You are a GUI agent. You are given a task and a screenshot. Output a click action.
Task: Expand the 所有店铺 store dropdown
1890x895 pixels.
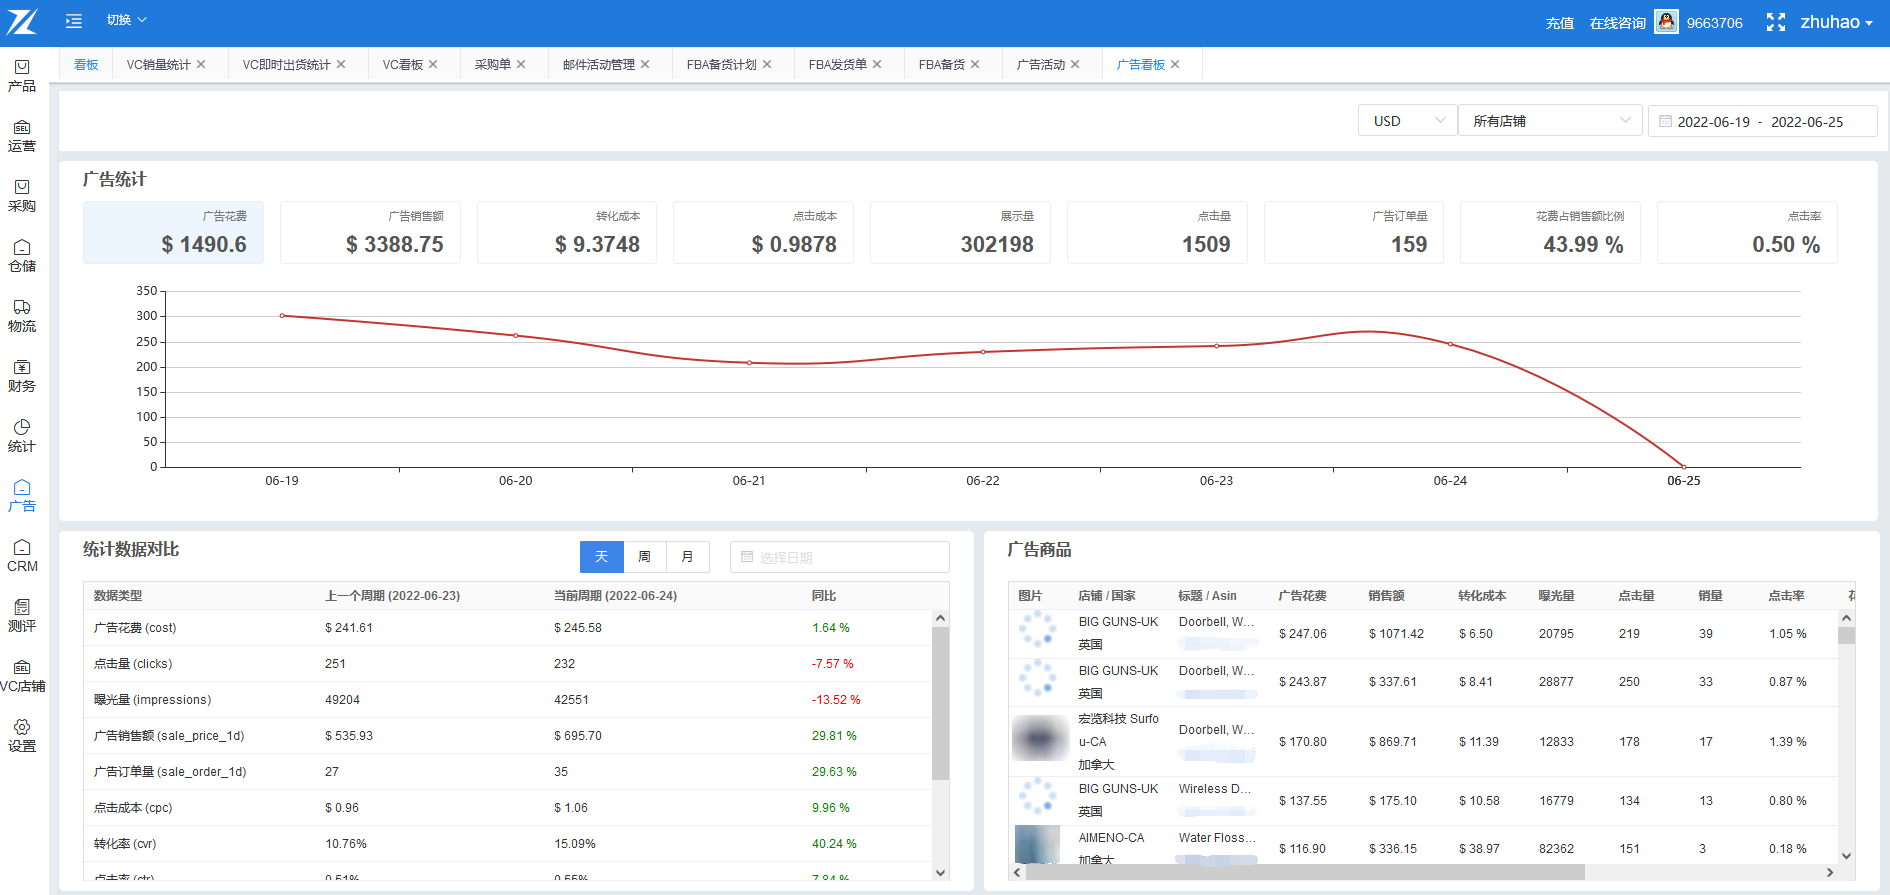pyautogui.click(x=1549, y=121)
